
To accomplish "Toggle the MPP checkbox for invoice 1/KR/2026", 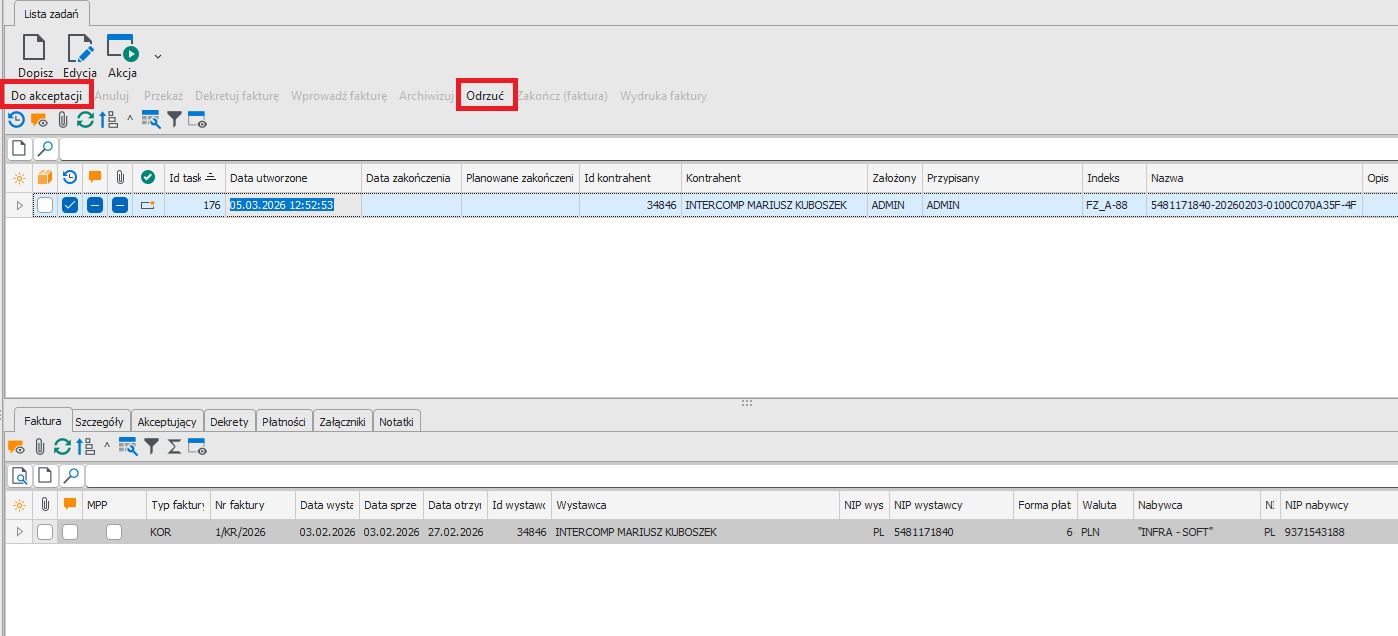I will [x=114, y=532].
